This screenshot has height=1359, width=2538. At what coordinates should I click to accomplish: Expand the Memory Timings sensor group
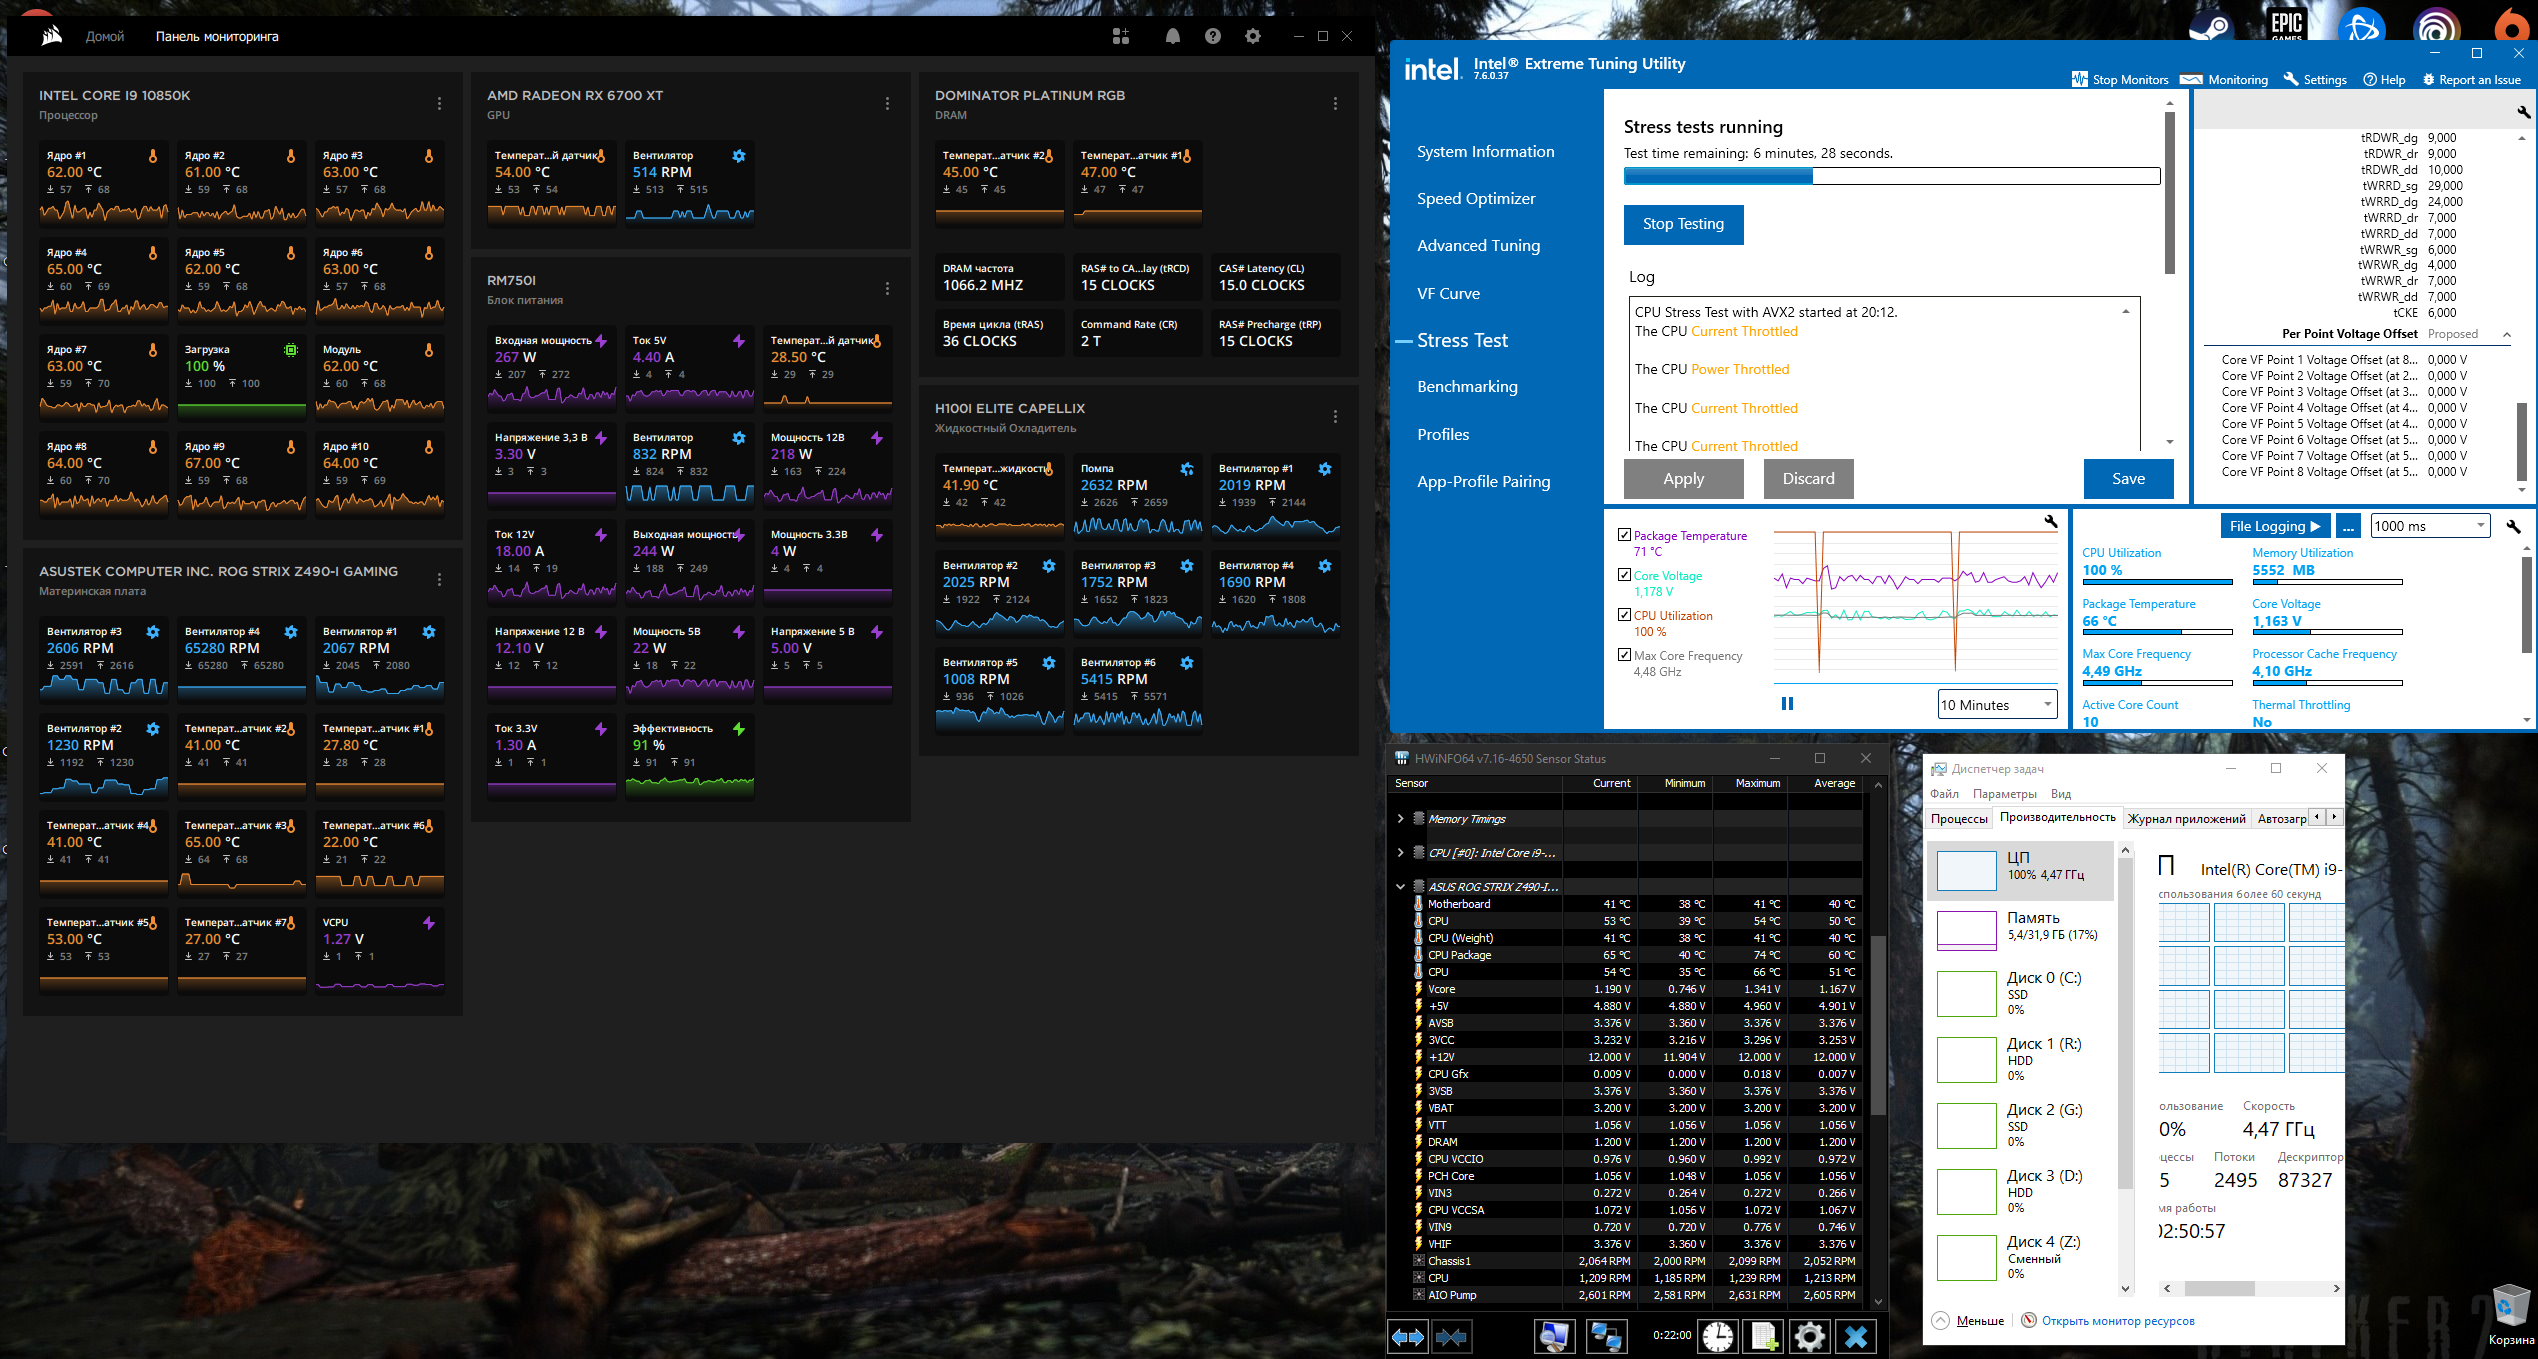(1400, 819)
